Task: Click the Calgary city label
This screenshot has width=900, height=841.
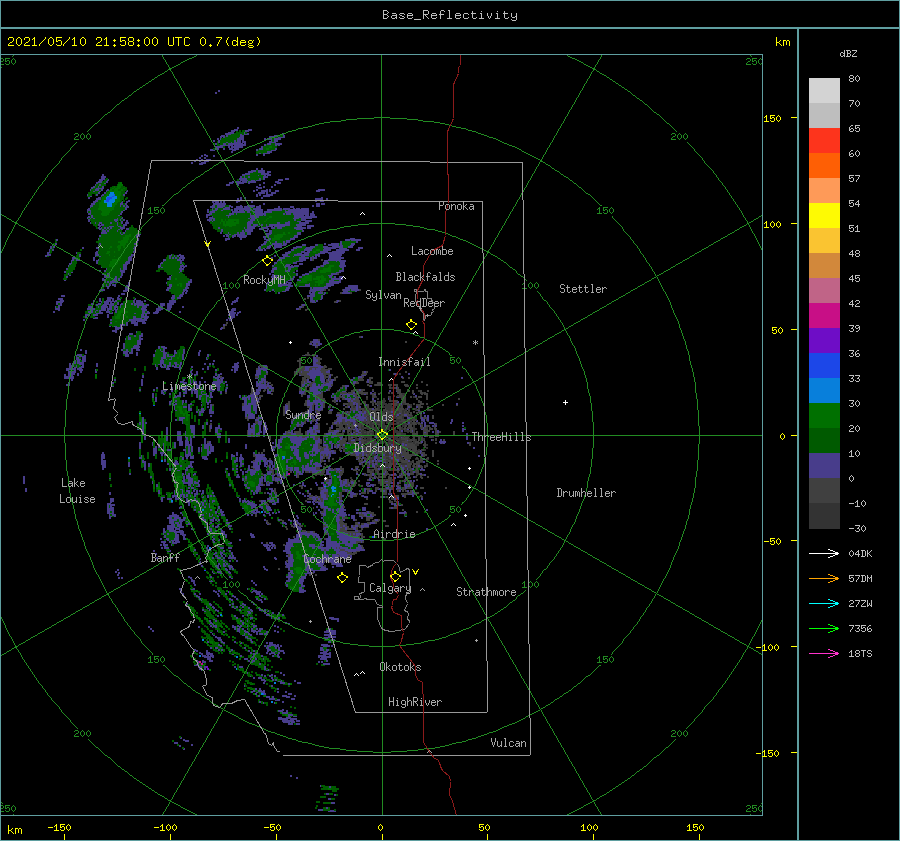Action: [x=390, y=588]
